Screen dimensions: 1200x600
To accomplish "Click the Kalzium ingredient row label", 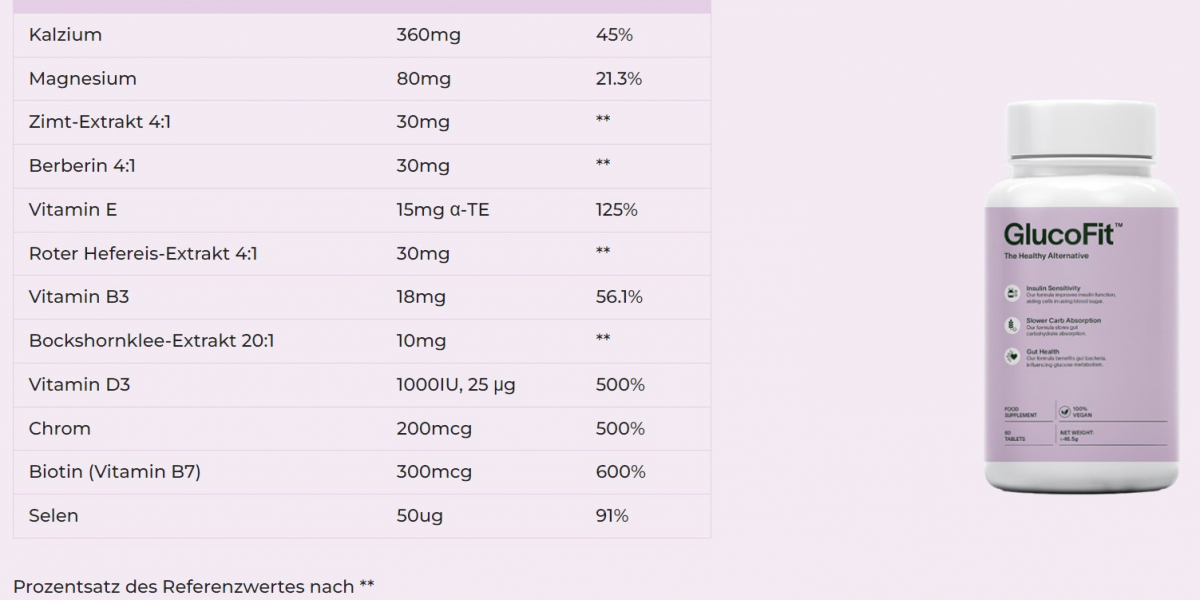I will [x=65, y=35].
